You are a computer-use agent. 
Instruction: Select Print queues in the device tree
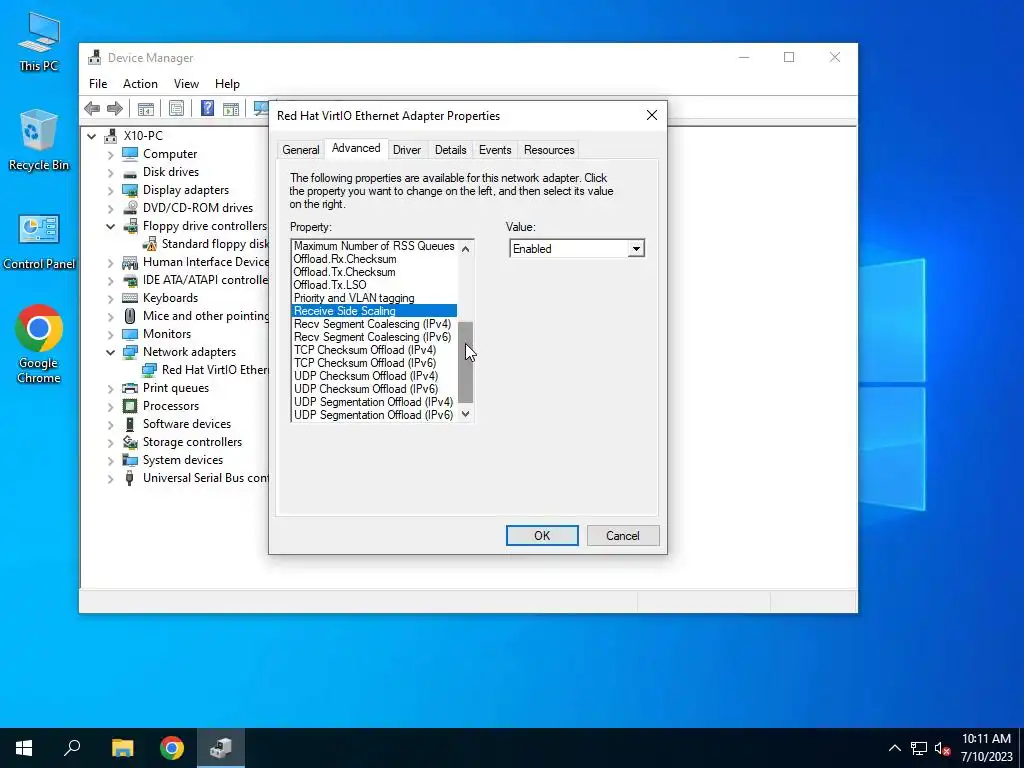(x=176, y=389)
